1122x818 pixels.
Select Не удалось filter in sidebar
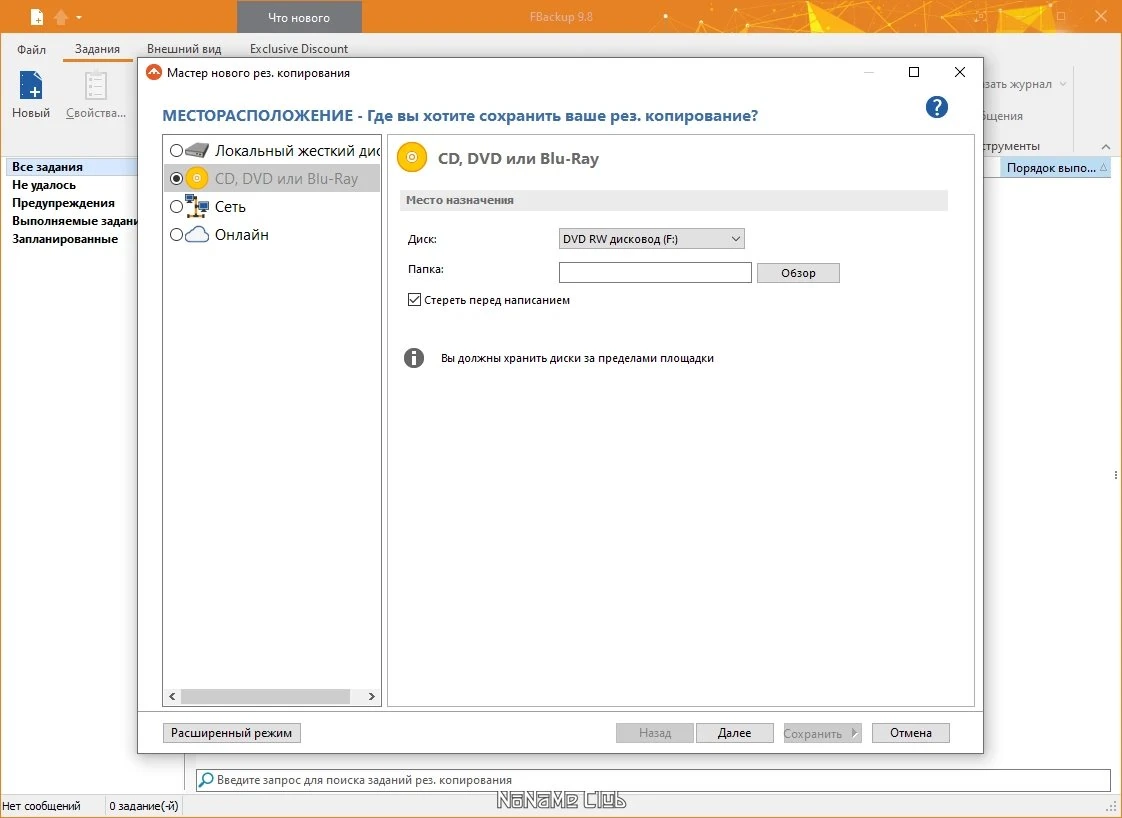(44, 185)
